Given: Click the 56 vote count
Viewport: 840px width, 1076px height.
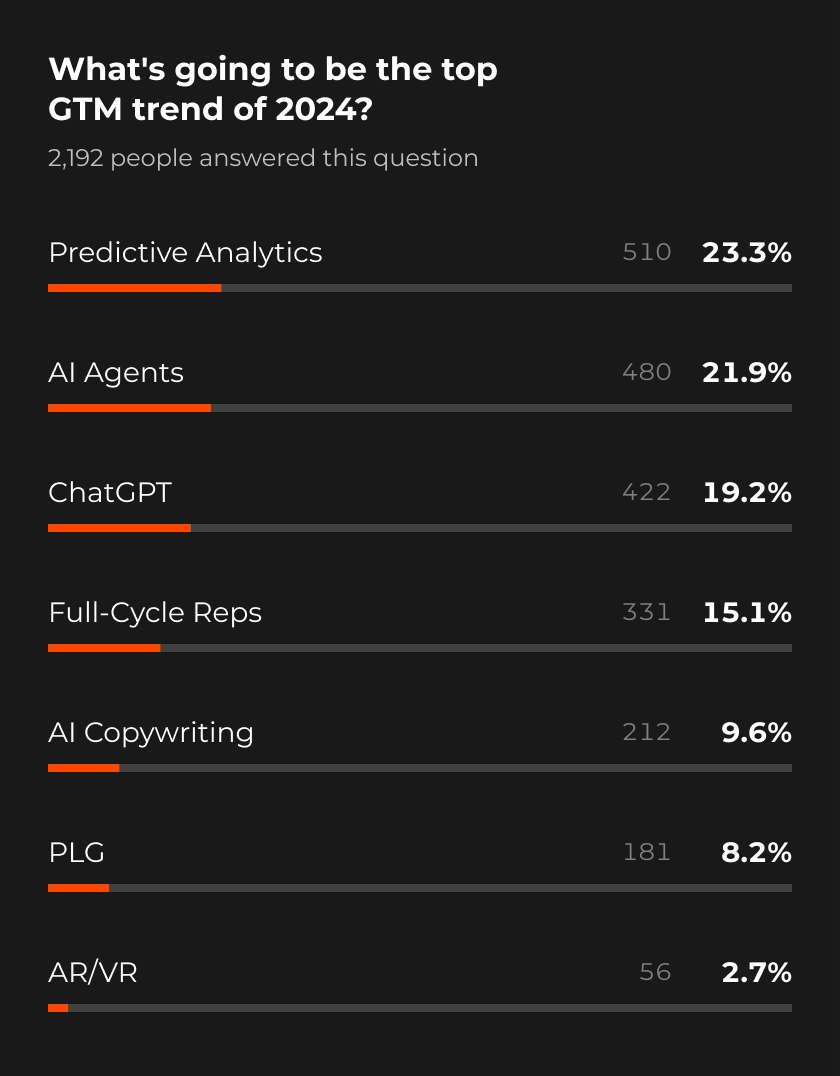Looking at the screenshot, I should (655, 972).
